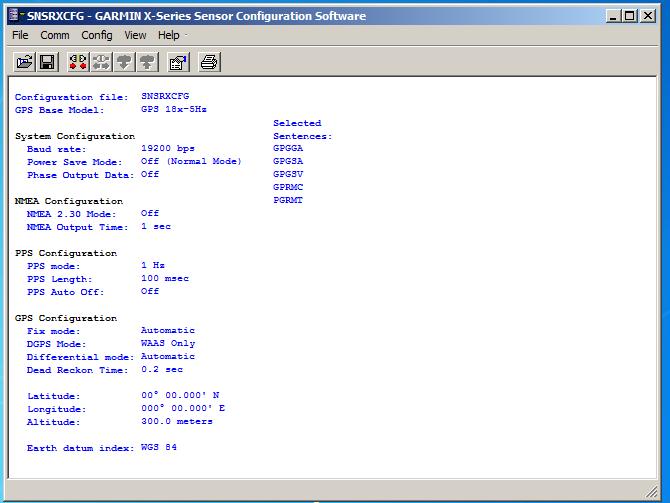This screenshot has height=503, width=670.
Task: Minimize the SNSRXCFG window
Action: (x=613, y=16)
